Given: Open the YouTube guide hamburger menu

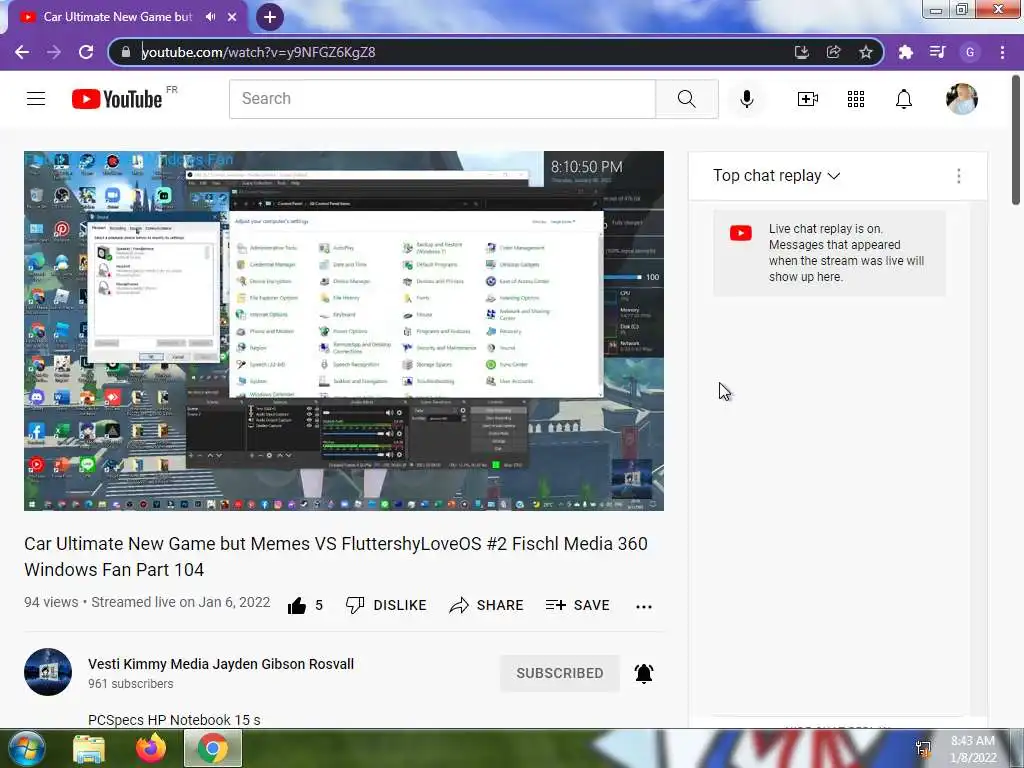Looking at the screenshot, I should click(36, 99).
